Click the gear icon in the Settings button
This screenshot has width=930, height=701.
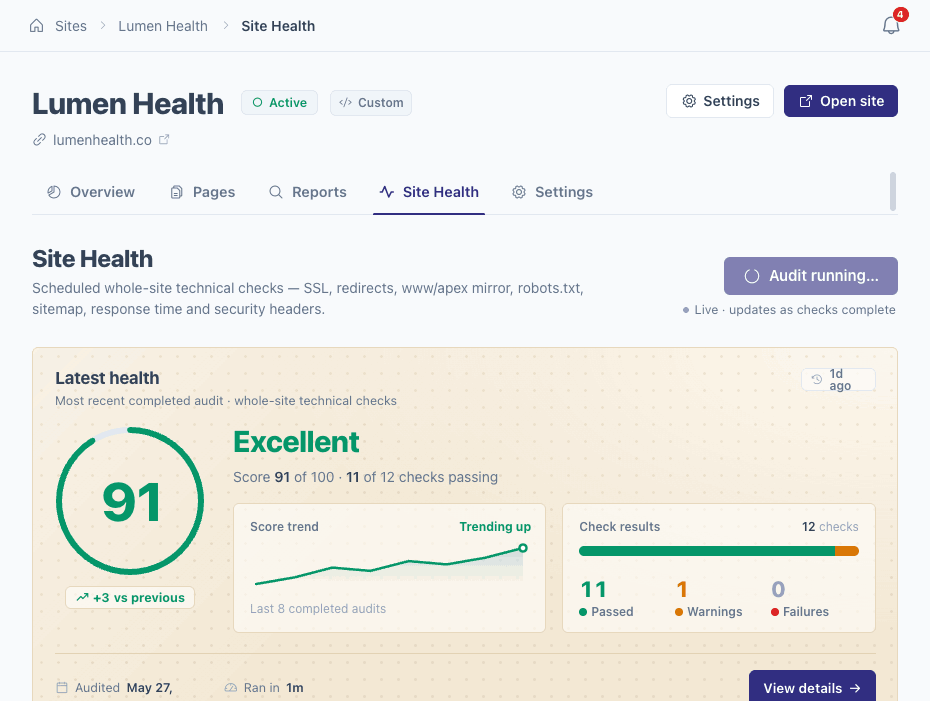coord(689,101)
